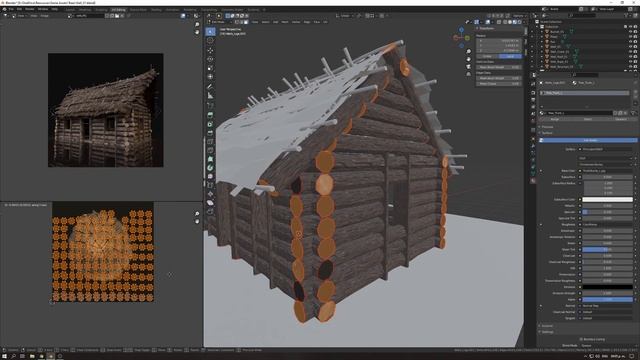Open the transform orientation dropdown
640x360 pixels.
[x=345, y=16]
